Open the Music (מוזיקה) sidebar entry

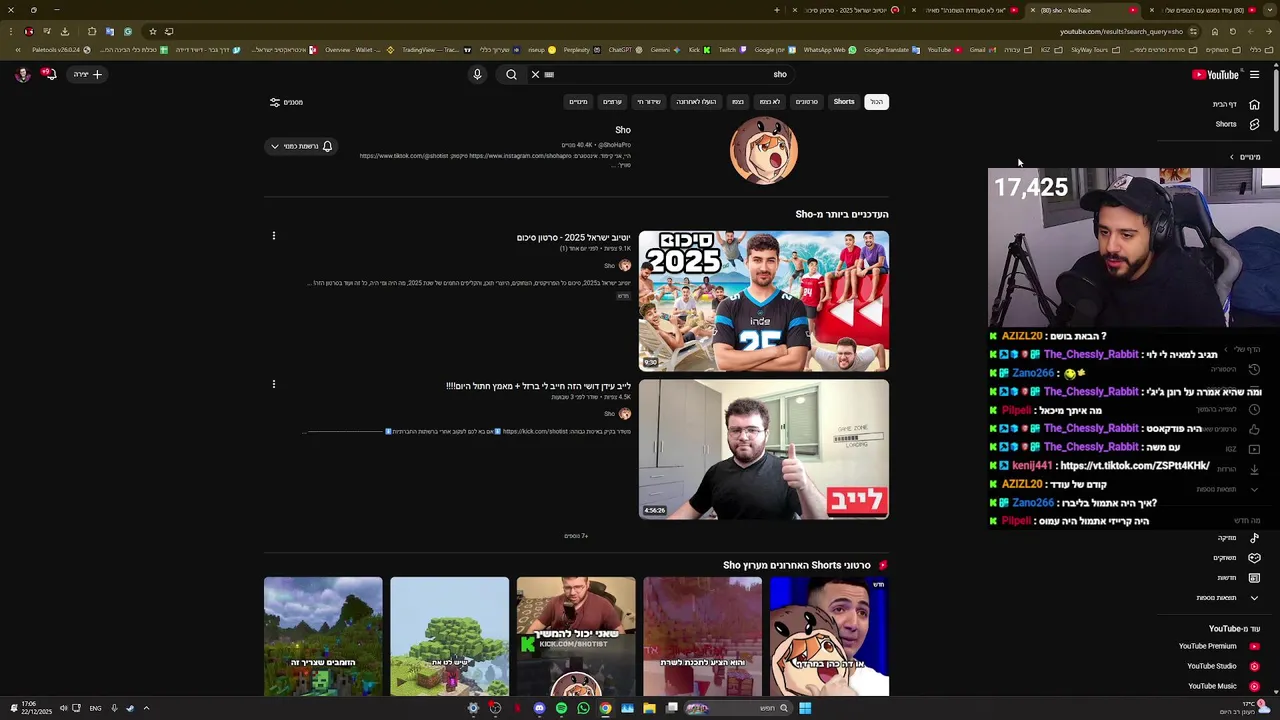coord(1238,538)
